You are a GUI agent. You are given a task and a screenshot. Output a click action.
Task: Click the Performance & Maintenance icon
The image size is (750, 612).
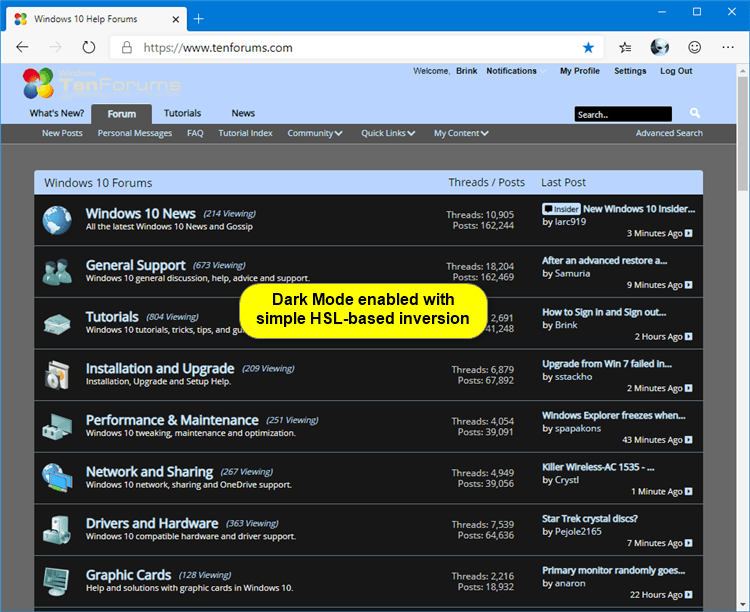click(57, 427)
